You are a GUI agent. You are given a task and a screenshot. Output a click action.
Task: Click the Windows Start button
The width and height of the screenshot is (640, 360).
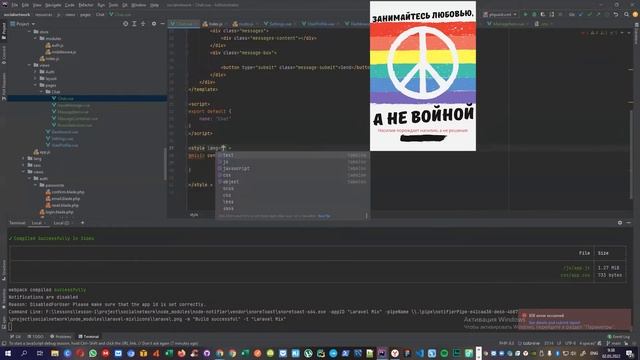tap(7, 353)
